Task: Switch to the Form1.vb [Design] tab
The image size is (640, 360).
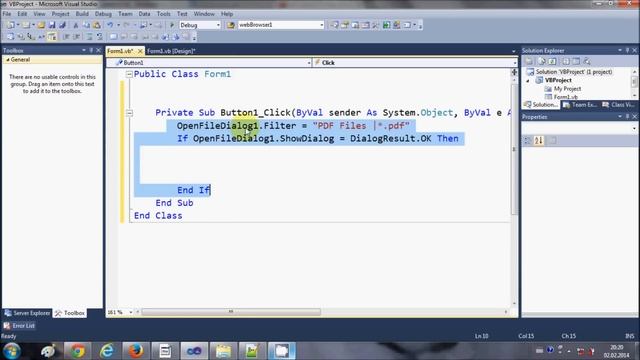Action: click(171, 51)
